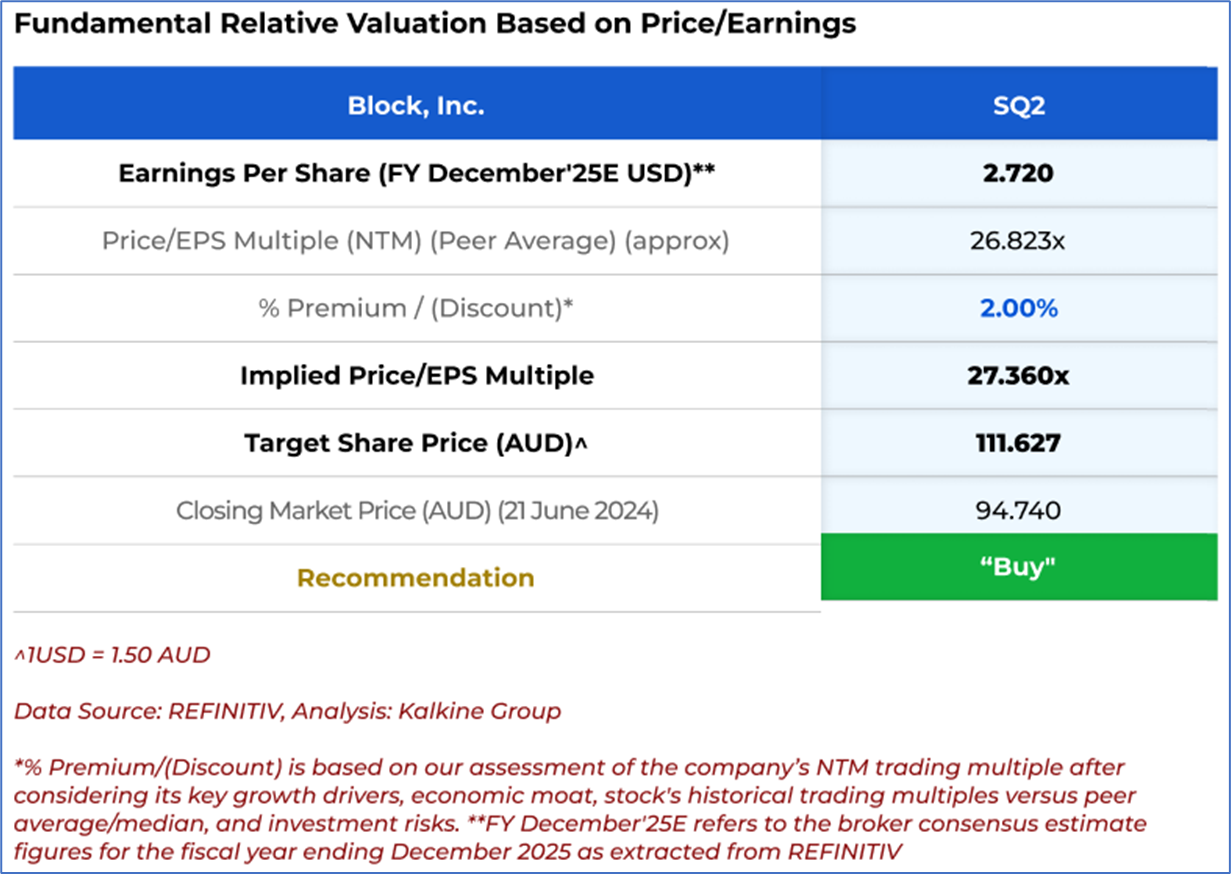The width and height of the screenshot is (1231, 874).
Task: Select the Earnings Per Share row label
Action: pyautogui.click(x=416, y=173)
